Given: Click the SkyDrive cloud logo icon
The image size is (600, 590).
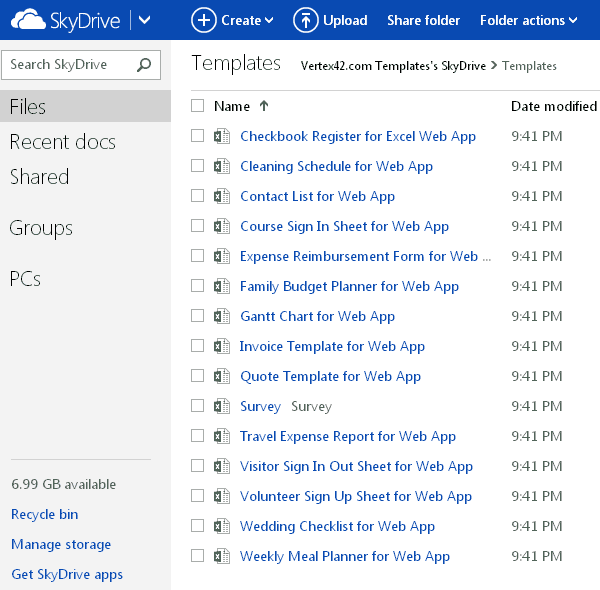Looking at the screenshot, I should 28,20.
